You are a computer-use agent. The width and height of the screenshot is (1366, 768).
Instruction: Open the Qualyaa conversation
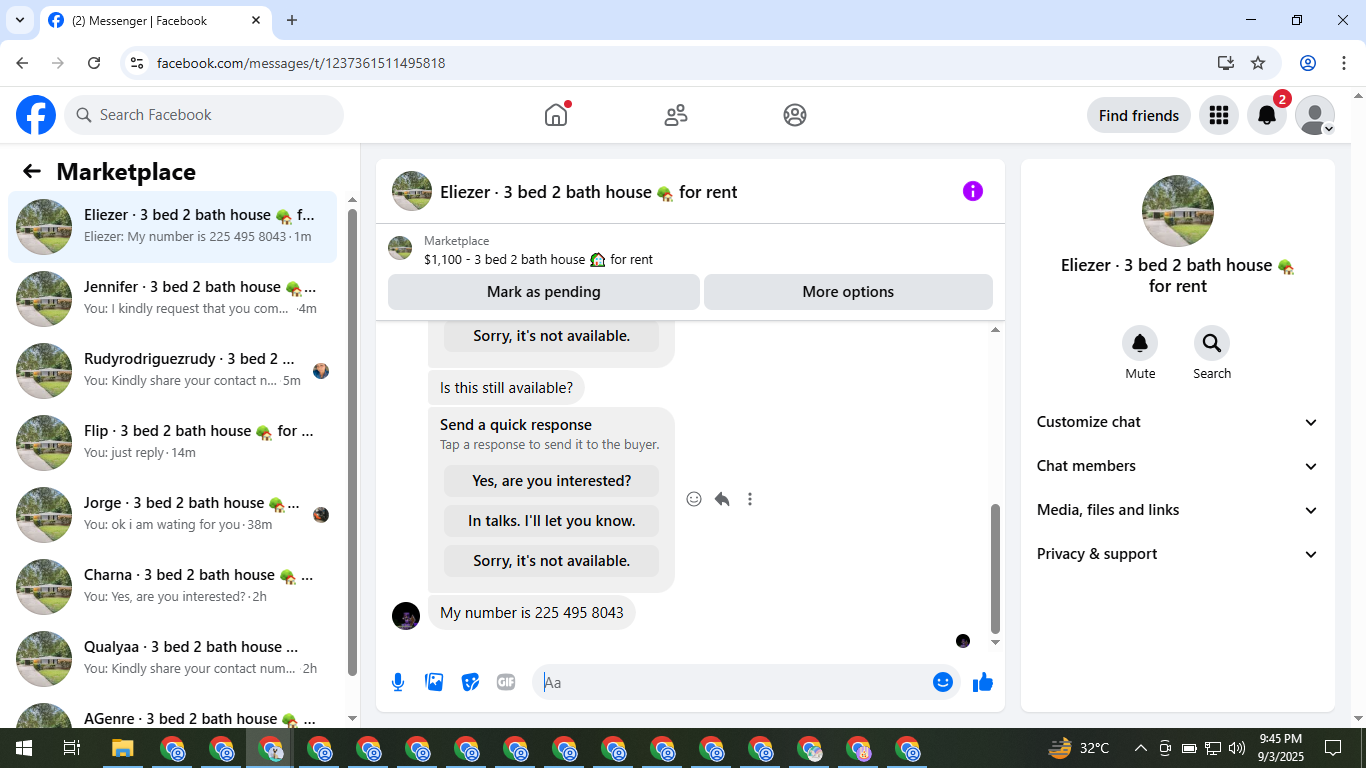[173, 659]
